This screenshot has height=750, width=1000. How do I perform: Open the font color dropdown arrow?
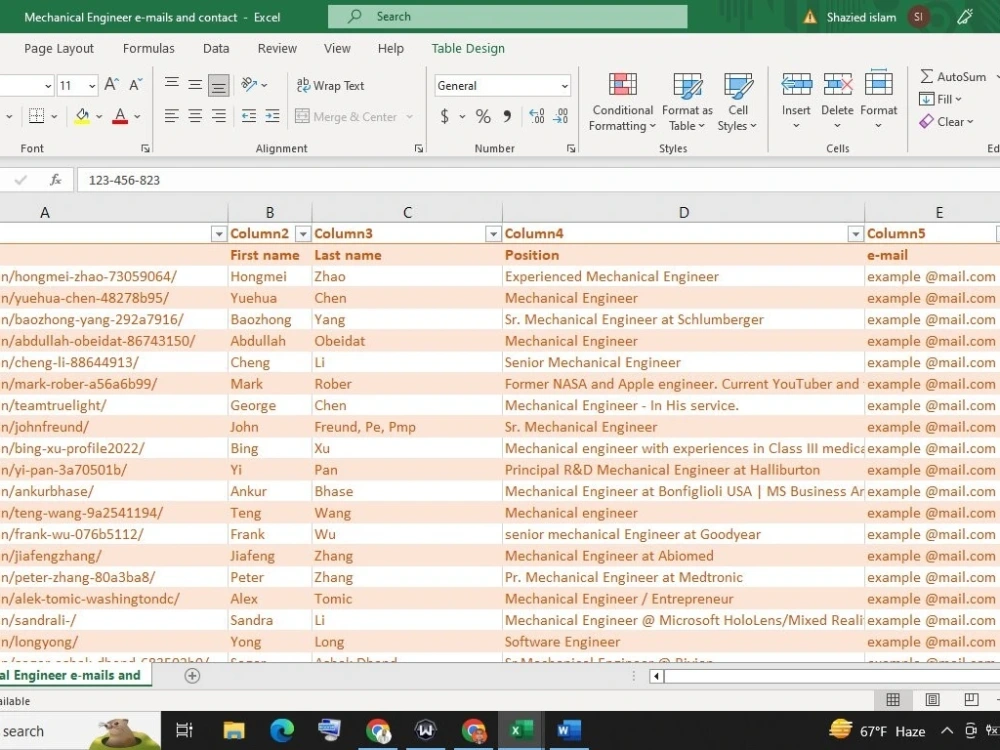click(137, 117)
